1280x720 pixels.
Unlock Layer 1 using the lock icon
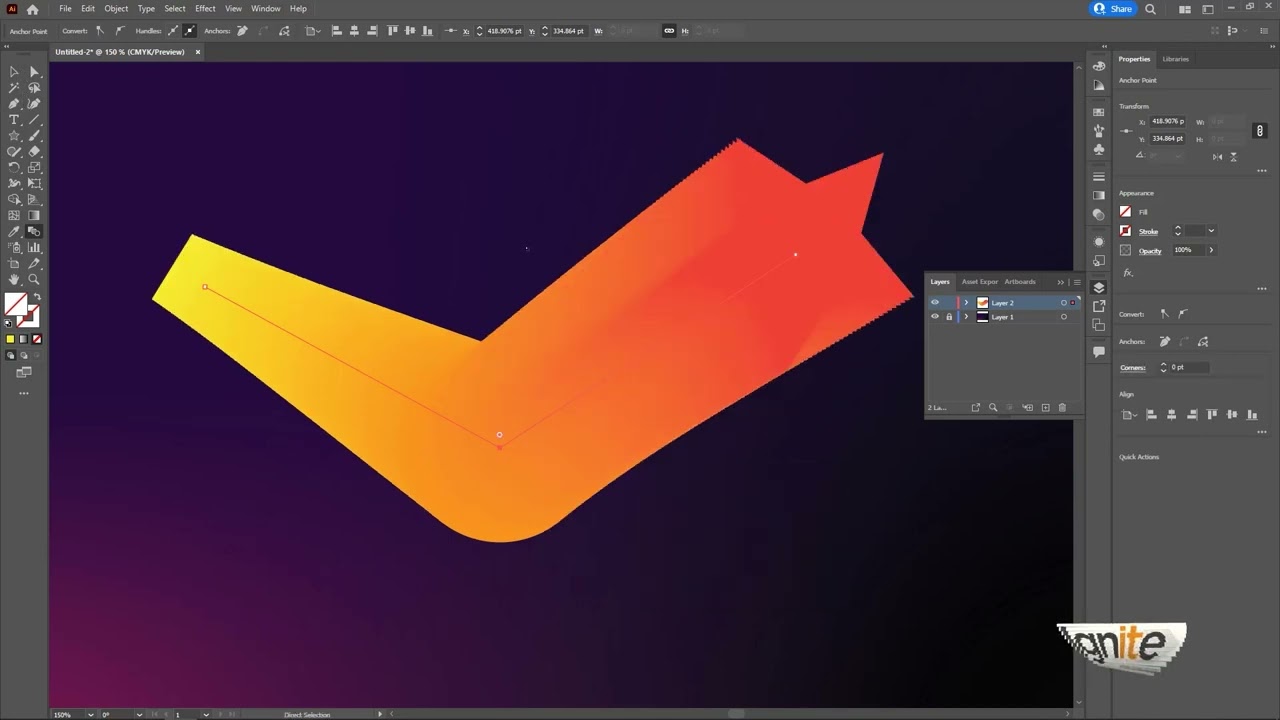point(949,317)
